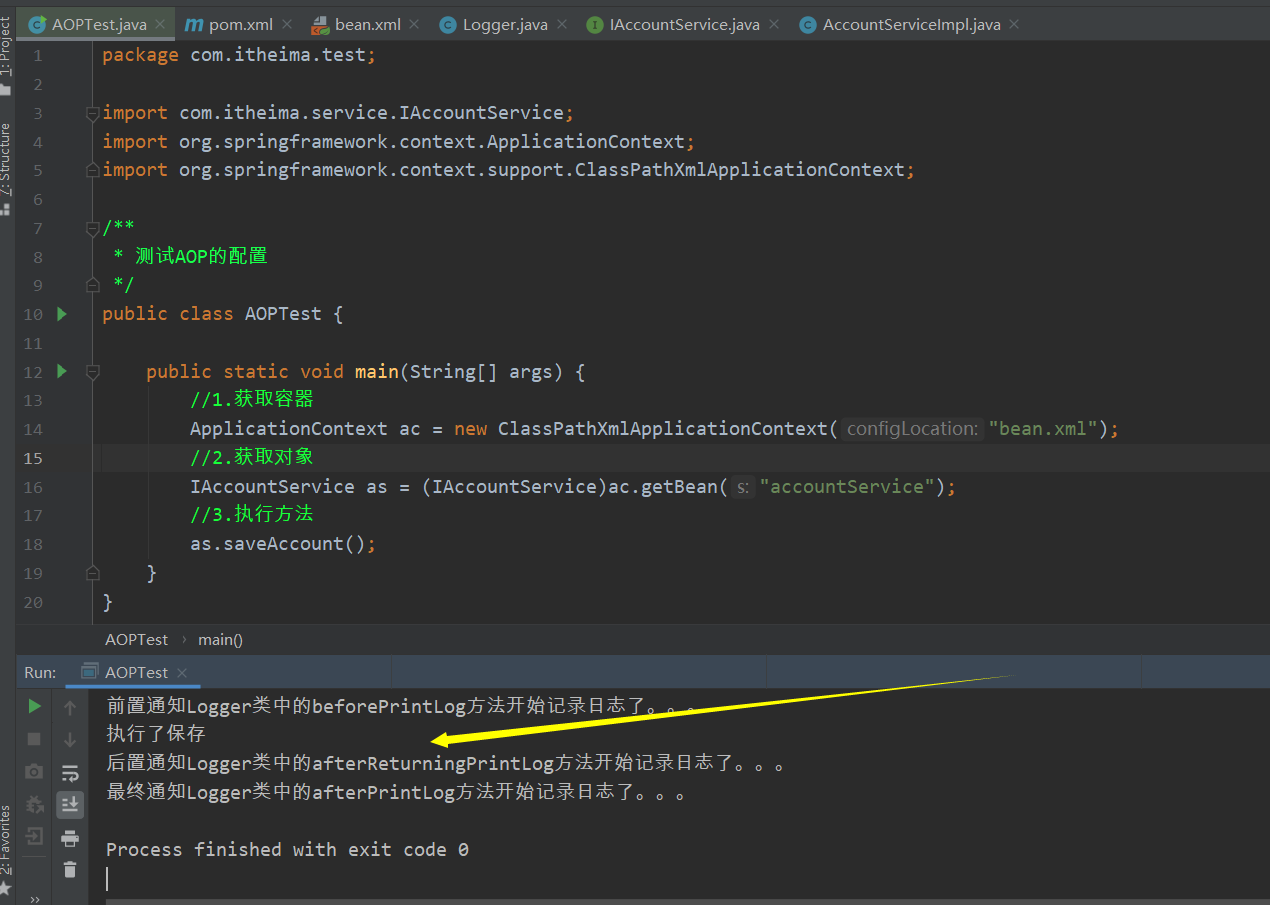Click console line with afterReturningPrintLog

[x=445, y=764]
